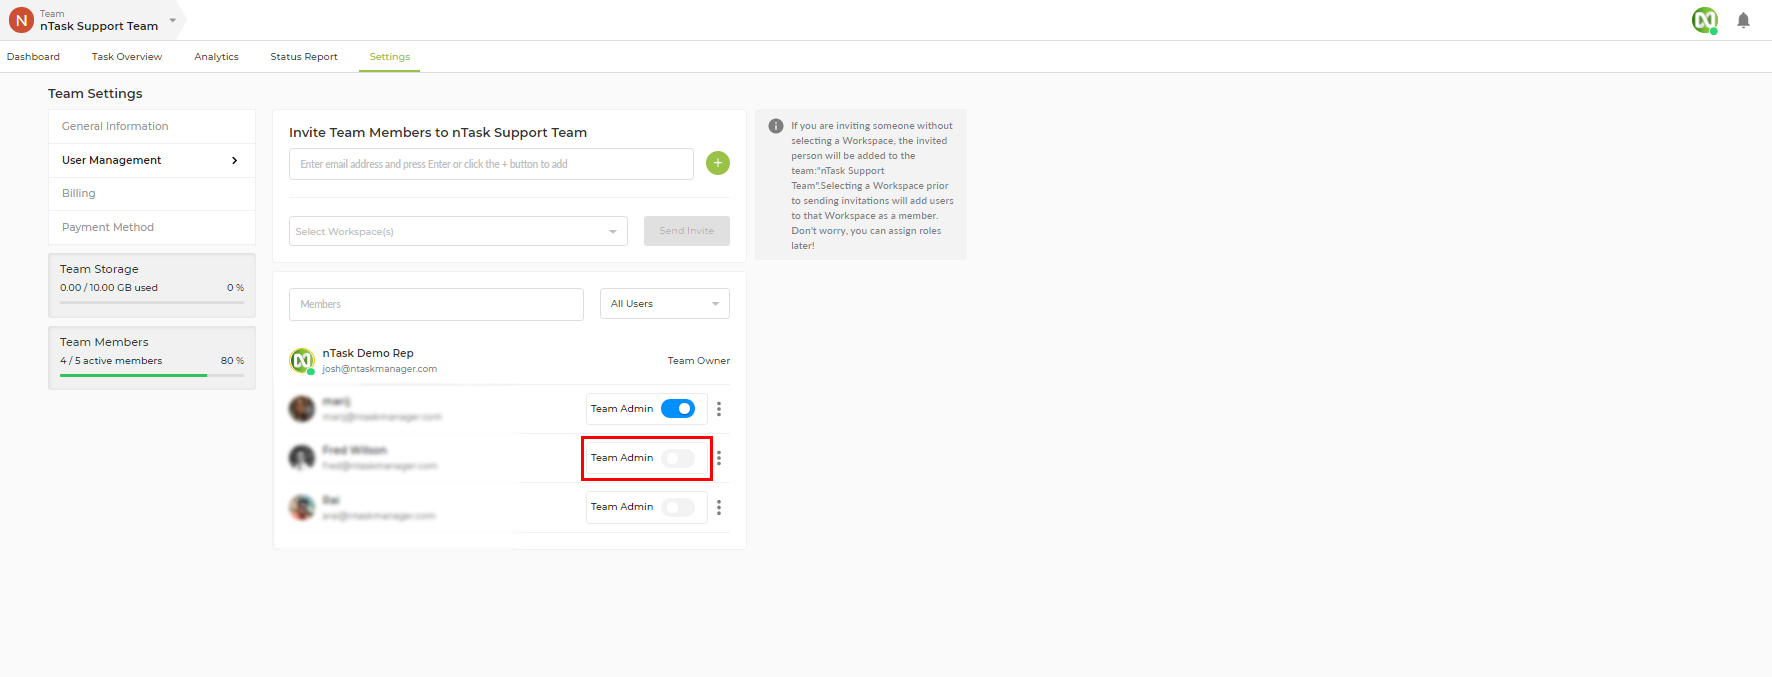Enable Team Admin for last member
The height and width of the screenshot is (677, 1772).
pyautogui.click(x=678, y=507)
